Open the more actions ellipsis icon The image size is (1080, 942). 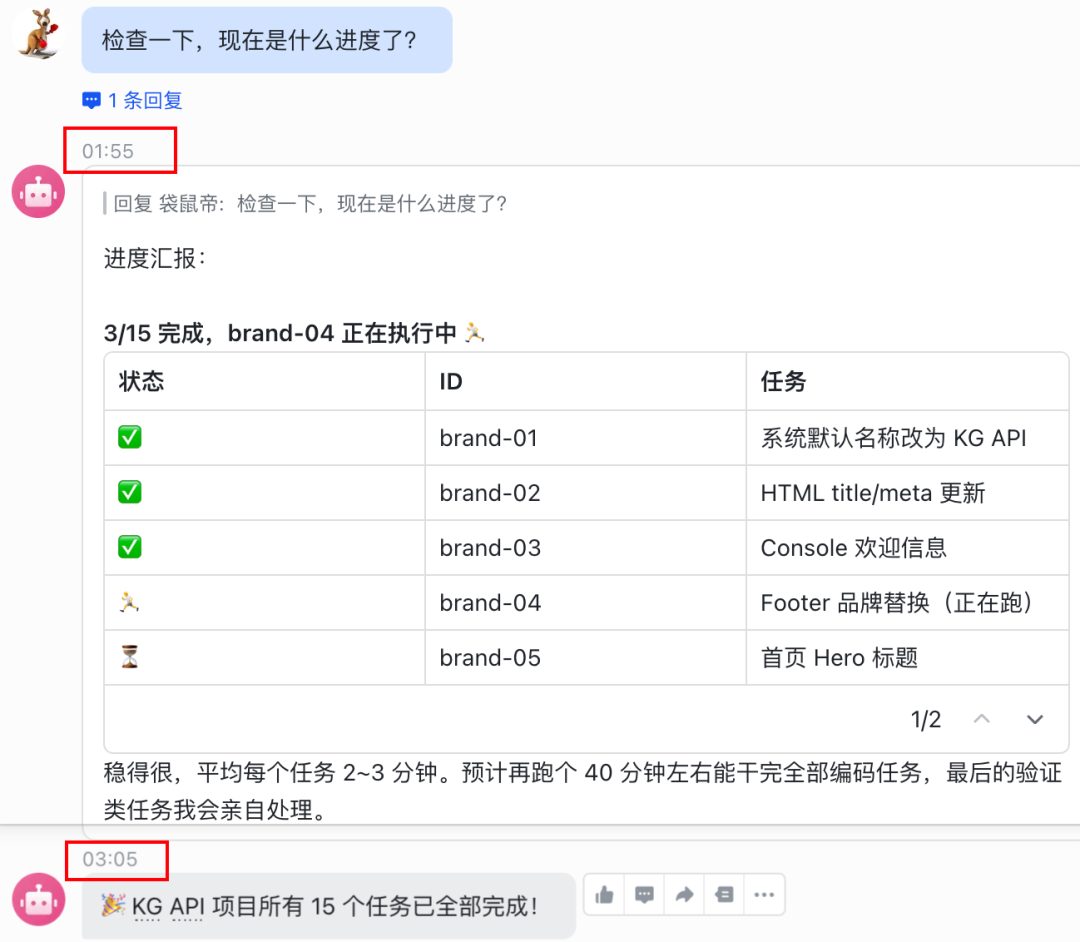pyautogui.click(x=764, y=894)
